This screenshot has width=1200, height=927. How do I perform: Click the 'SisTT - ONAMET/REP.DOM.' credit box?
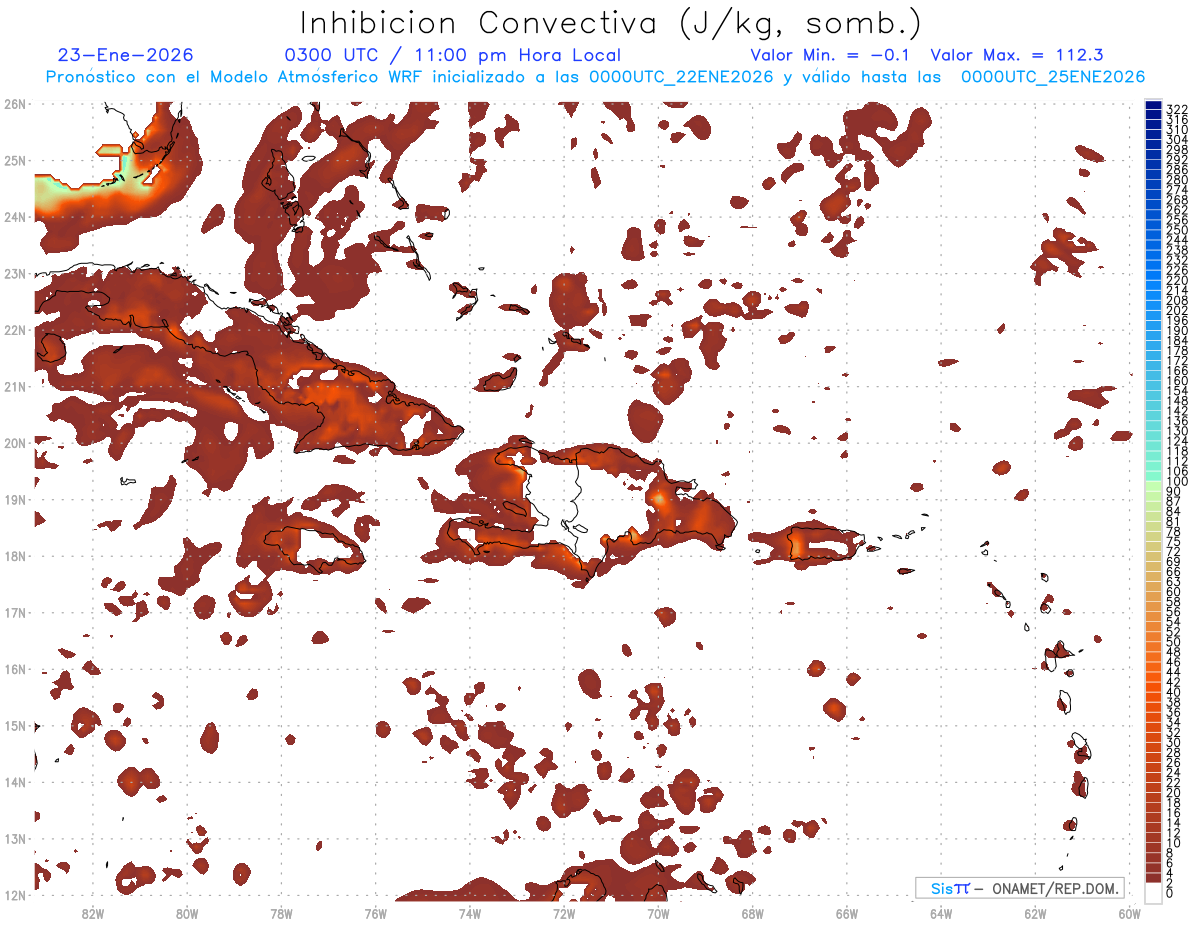[1020, 888]
